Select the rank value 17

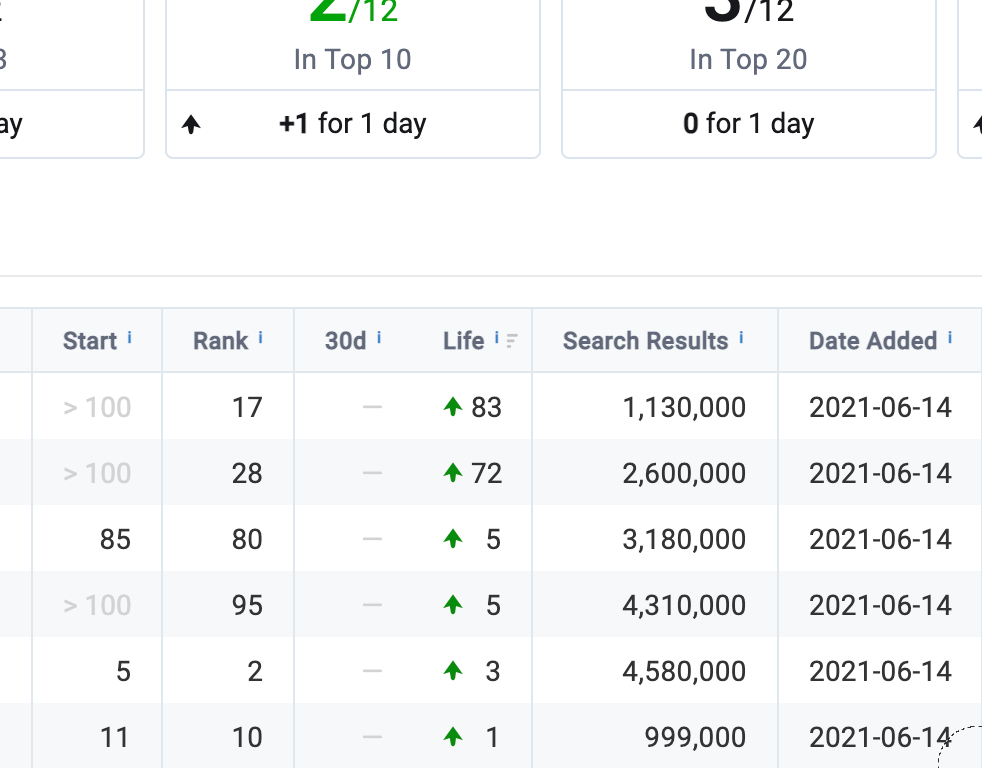[x=247, y=408]
